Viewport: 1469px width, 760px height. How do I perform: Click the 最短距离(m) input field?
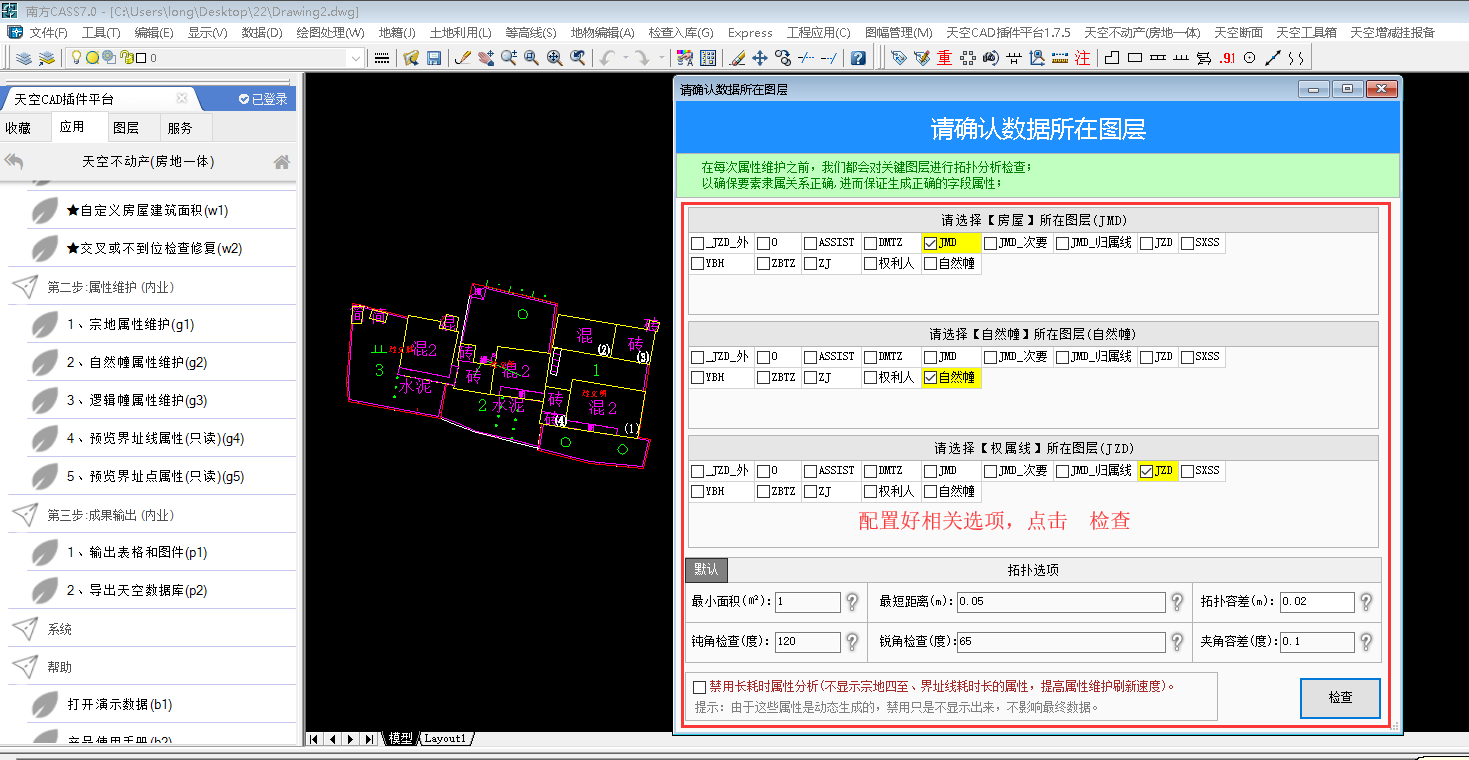pos(1061,602)
